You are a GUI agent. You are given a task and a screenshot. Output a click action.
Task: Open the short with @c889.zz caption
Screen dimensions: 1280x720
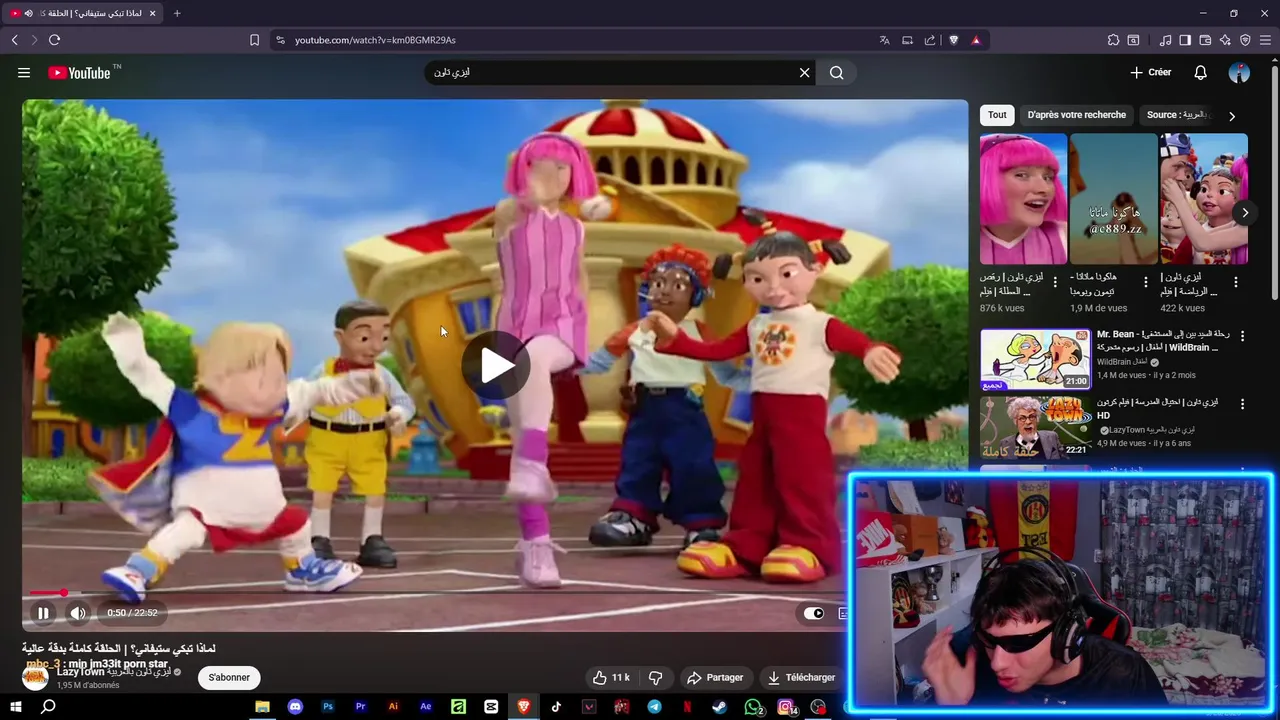tap(1113, 199)
